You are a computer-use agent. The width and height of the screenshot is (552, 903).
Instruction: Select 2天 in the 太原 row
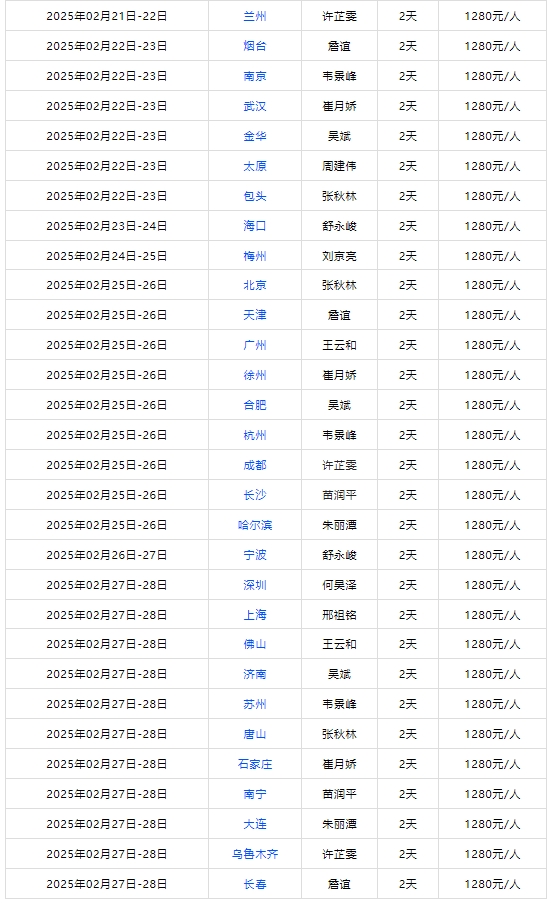tap(408, 166)
